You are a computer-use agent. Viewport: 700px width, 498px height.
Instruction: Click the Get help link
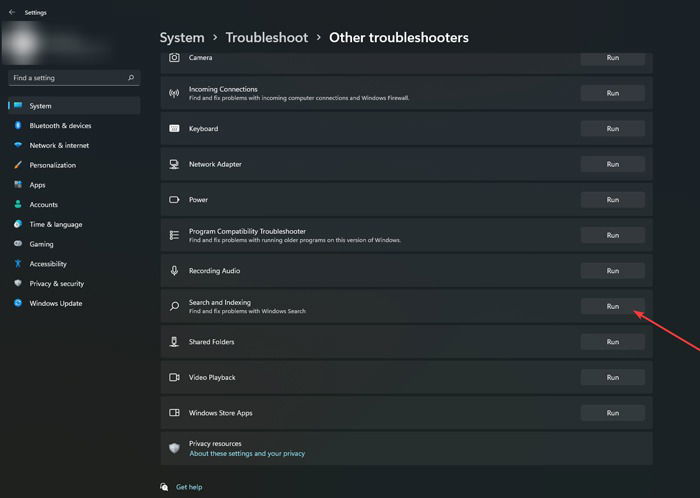point(189,487)
